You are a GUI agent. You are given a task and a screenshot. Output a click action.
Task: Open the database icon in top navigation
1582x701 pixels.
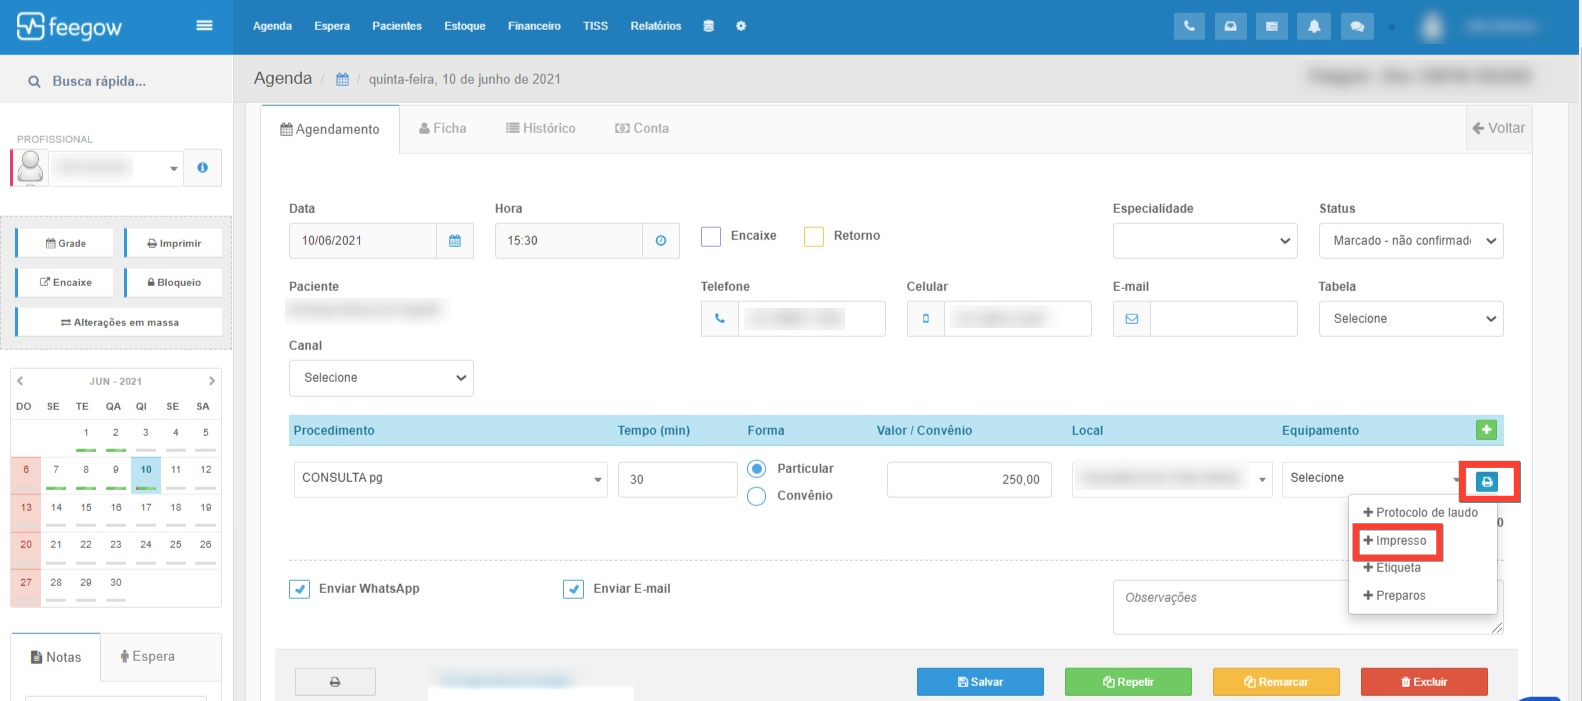coord(708,26)
